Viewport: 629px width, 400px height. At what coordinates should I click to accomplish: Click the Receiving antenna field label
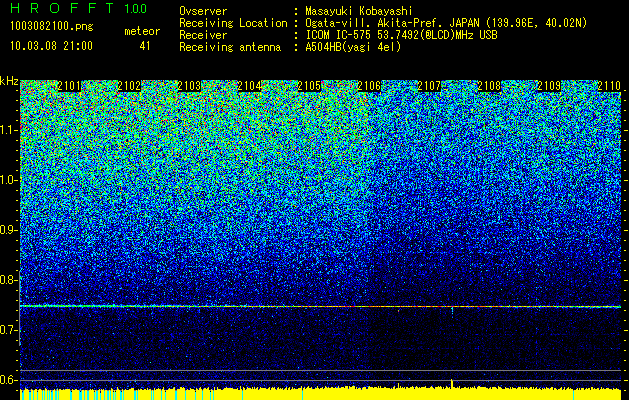[x=230, y=47]
